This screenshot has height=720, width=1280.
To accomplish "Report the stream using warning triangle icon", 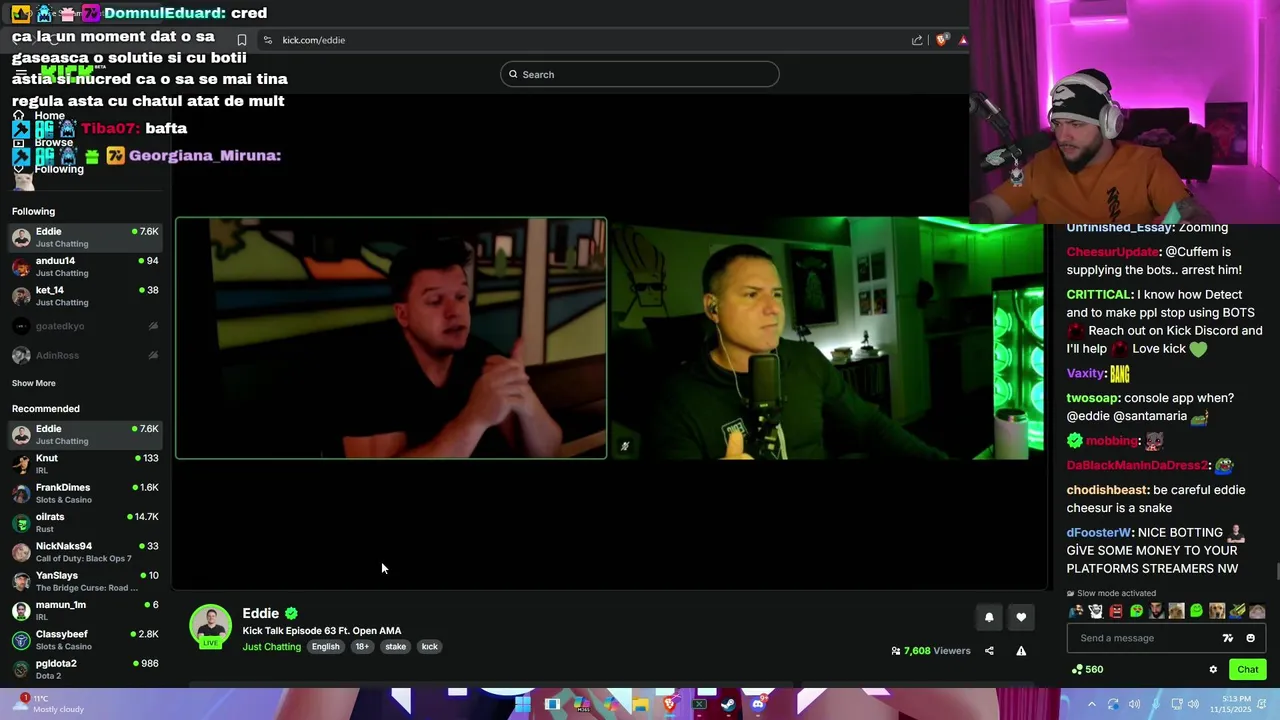I will pyautogui.click(x=1021, y=651).
